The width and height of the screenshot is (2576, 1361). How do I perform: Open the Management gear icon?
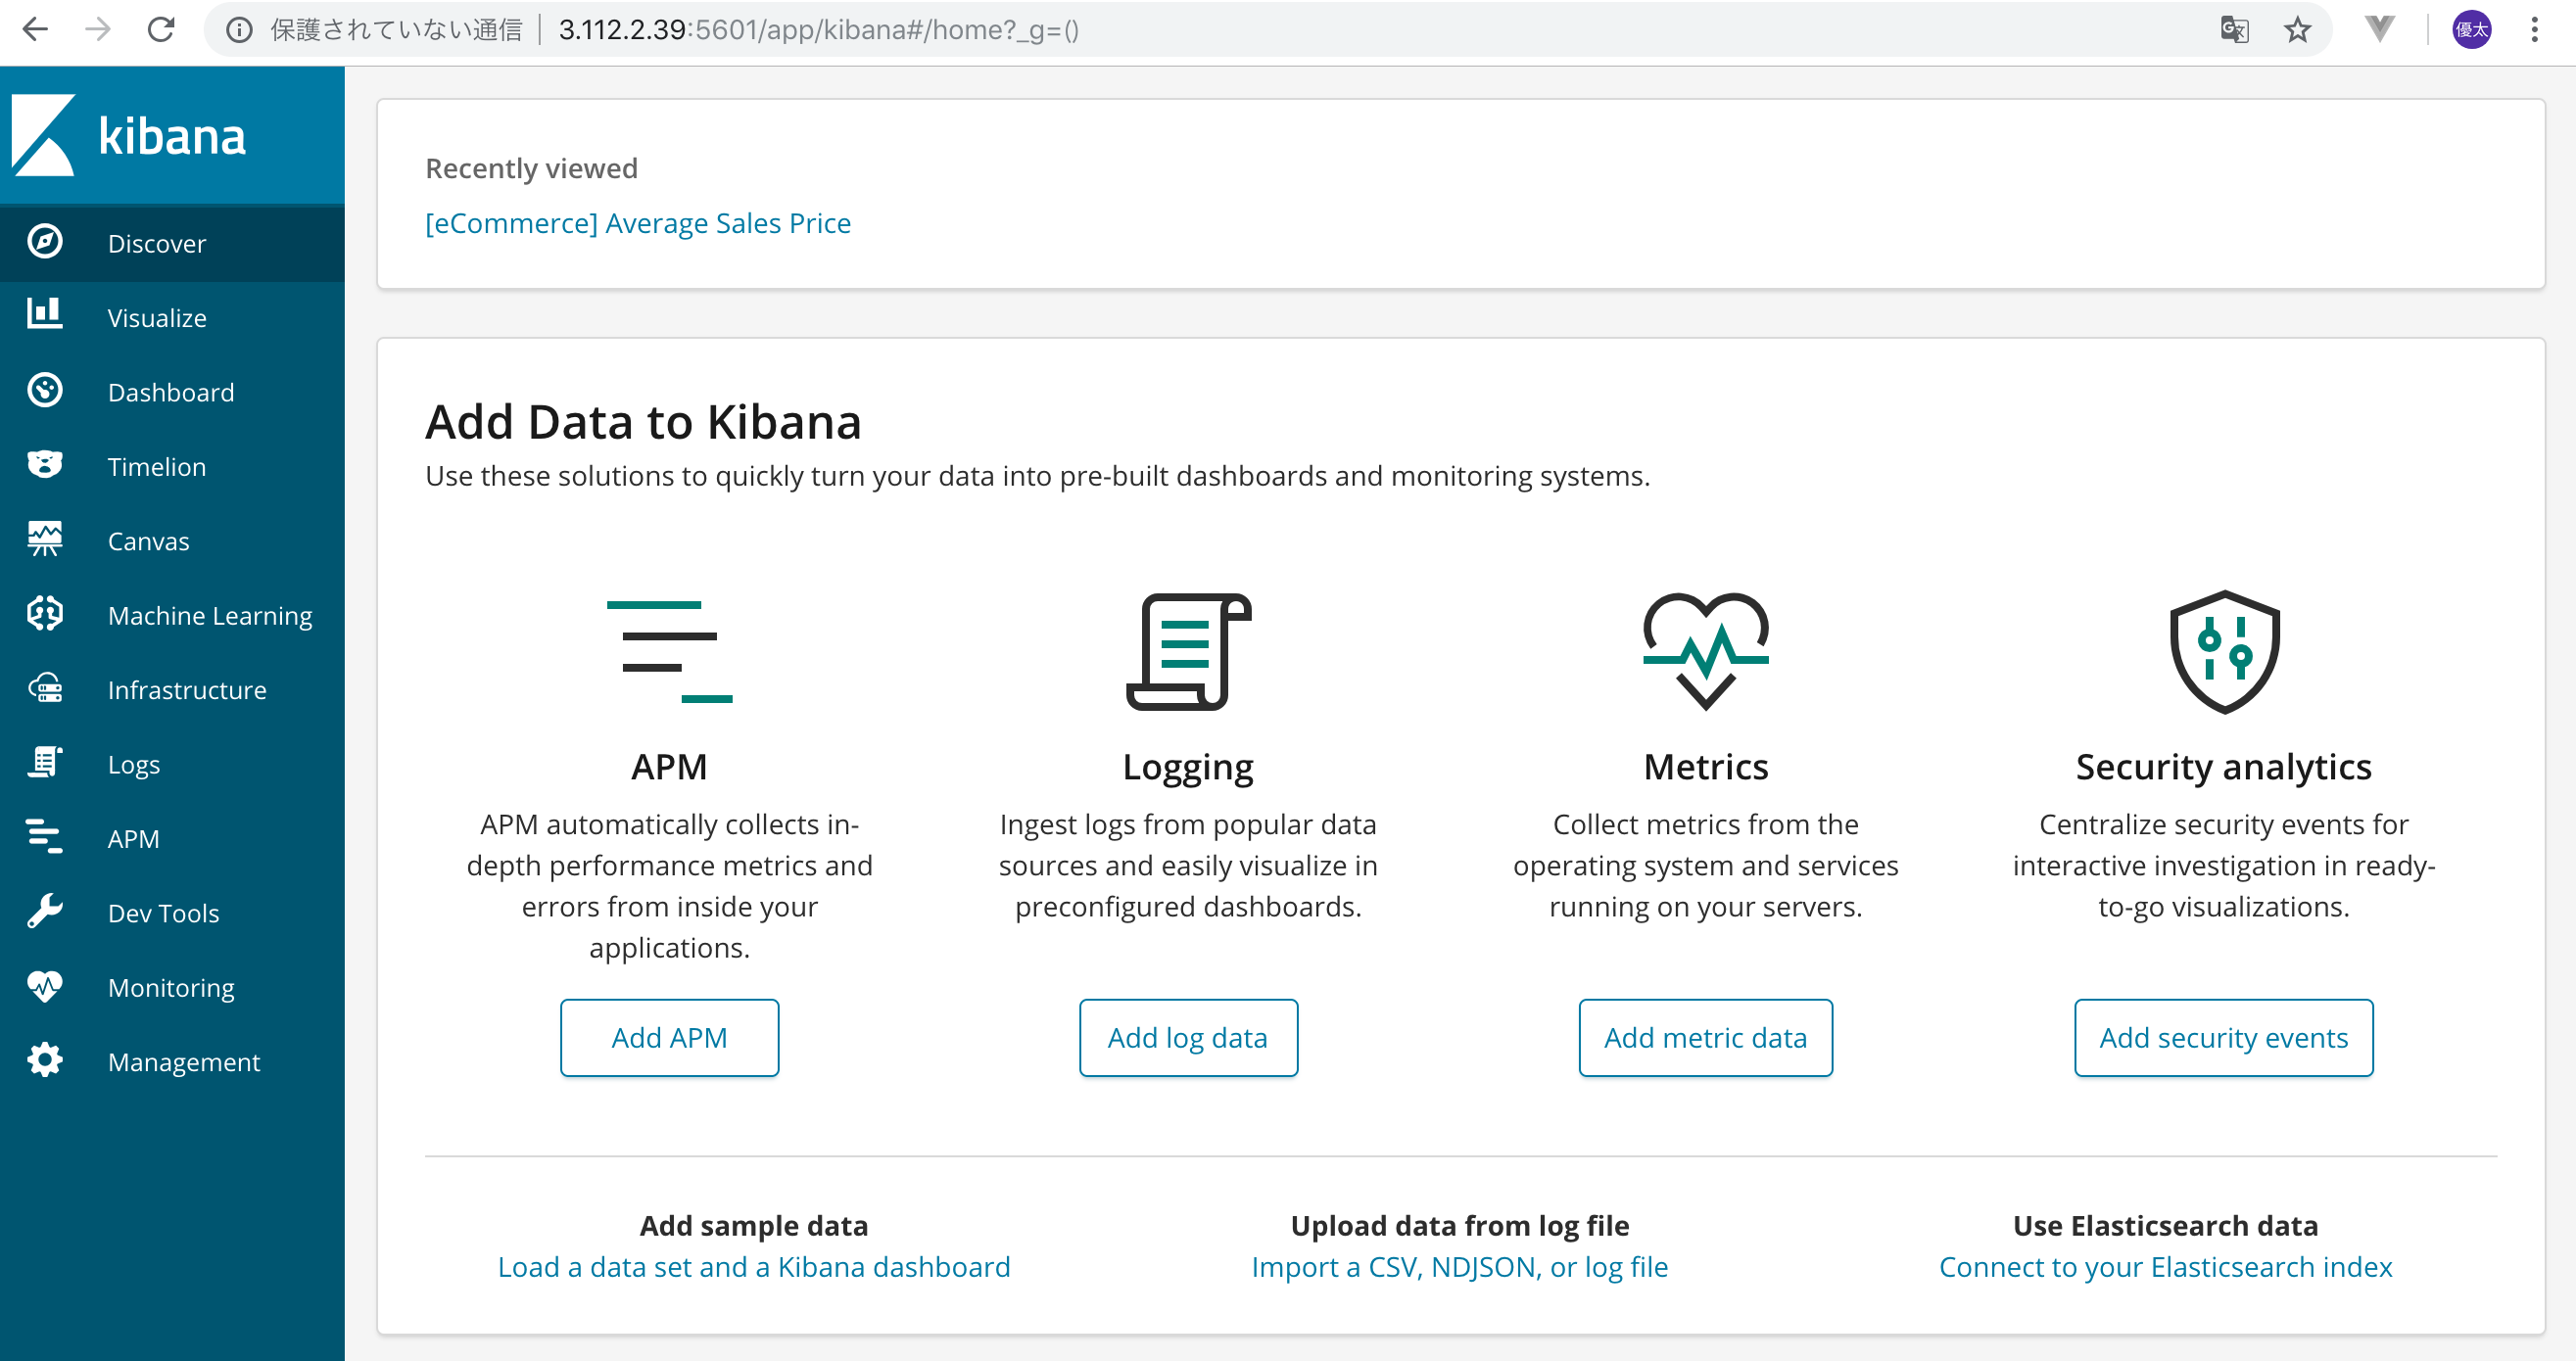pyautogui.click(x=45, y=1060)
